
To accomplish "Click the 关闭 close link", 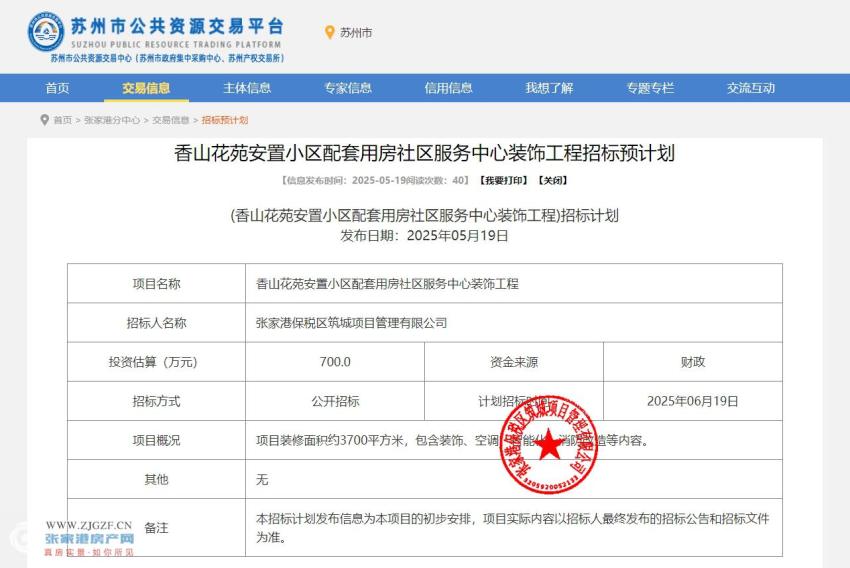I will 553,180.
